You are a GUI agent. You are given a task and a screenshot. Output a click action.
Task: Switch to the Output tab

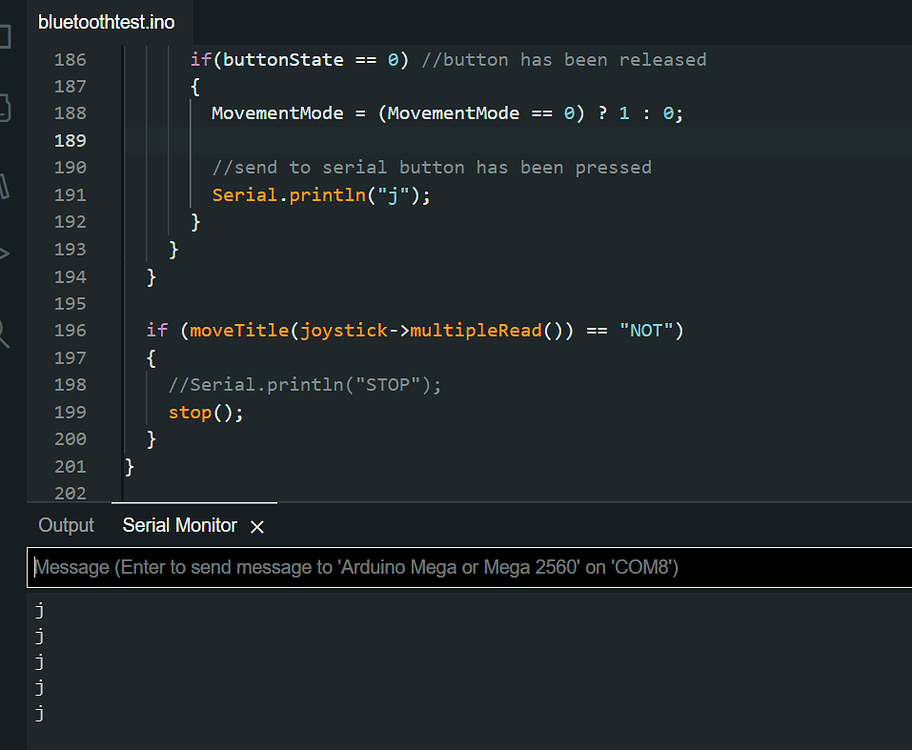(66, 525)
